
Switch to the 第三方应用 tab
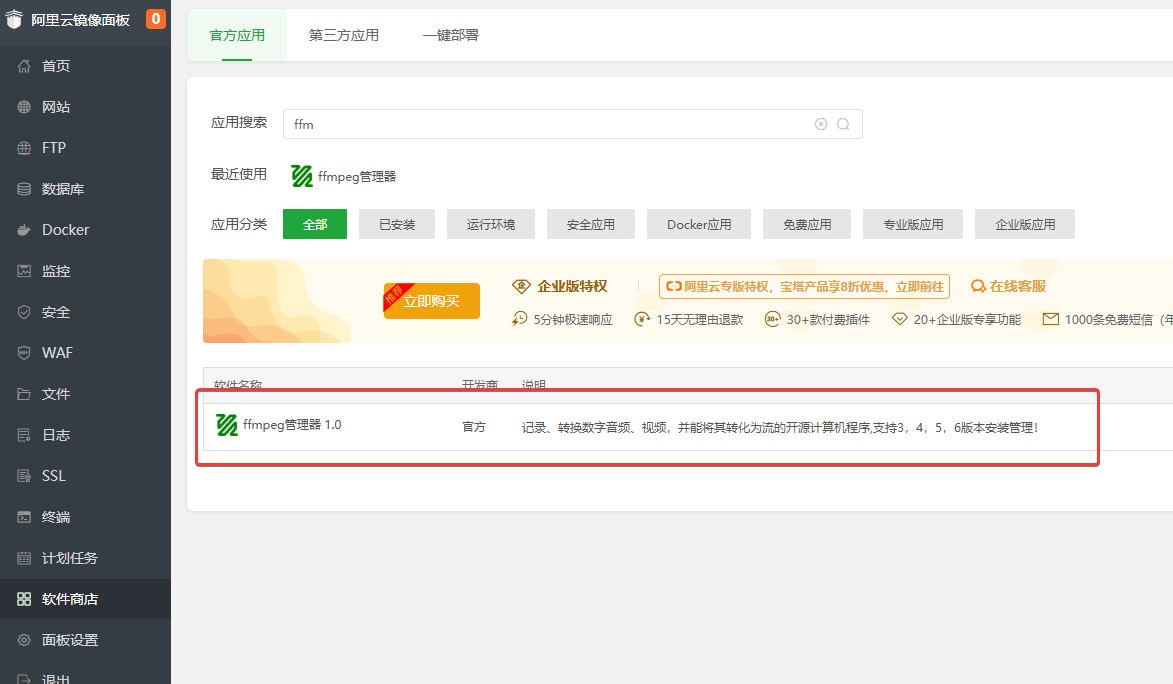(x=343, y=35)
